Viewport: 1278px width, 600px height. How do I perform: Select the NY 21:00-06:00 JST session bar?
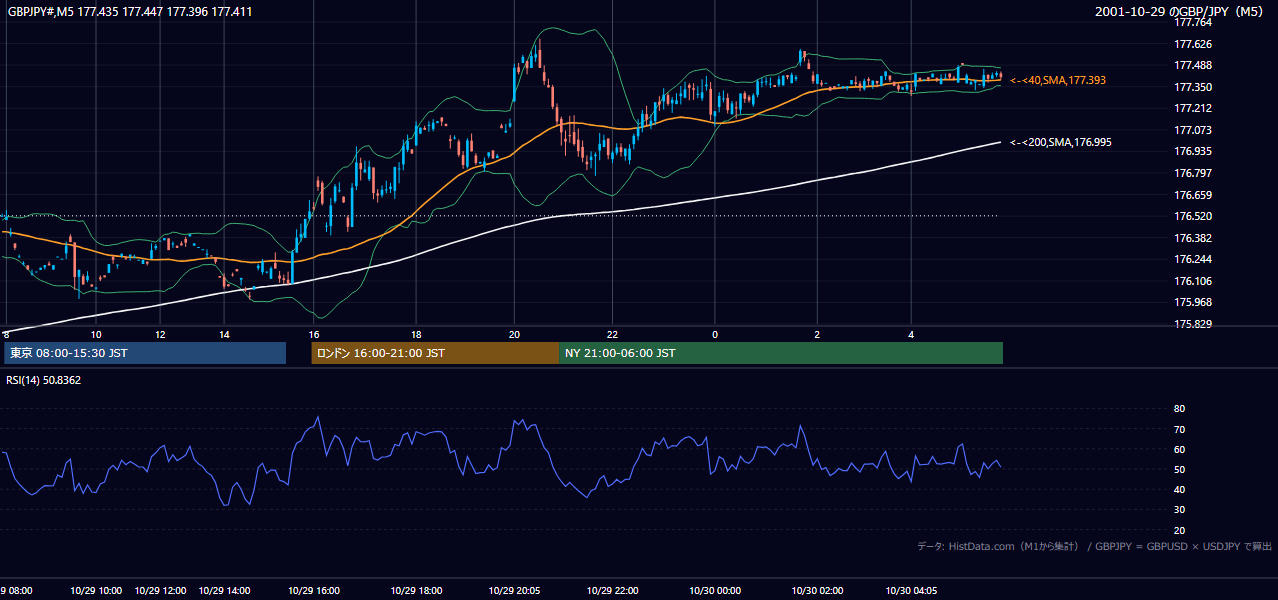pos(781,353)
